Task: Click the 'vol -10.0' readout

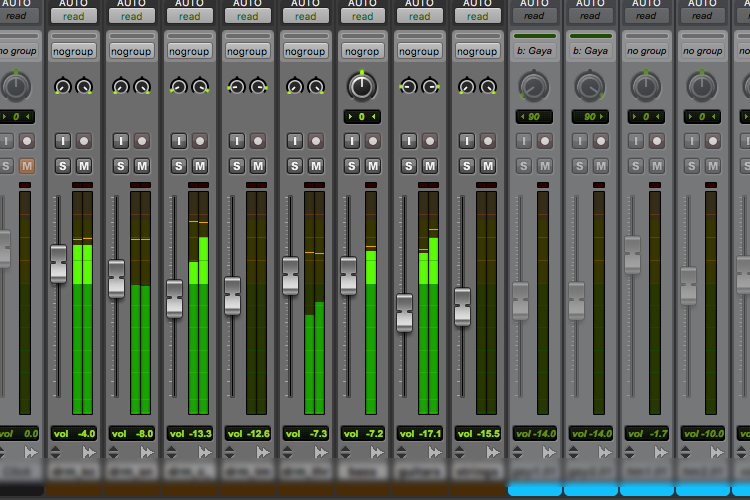Action: click(x=703, y=434)
